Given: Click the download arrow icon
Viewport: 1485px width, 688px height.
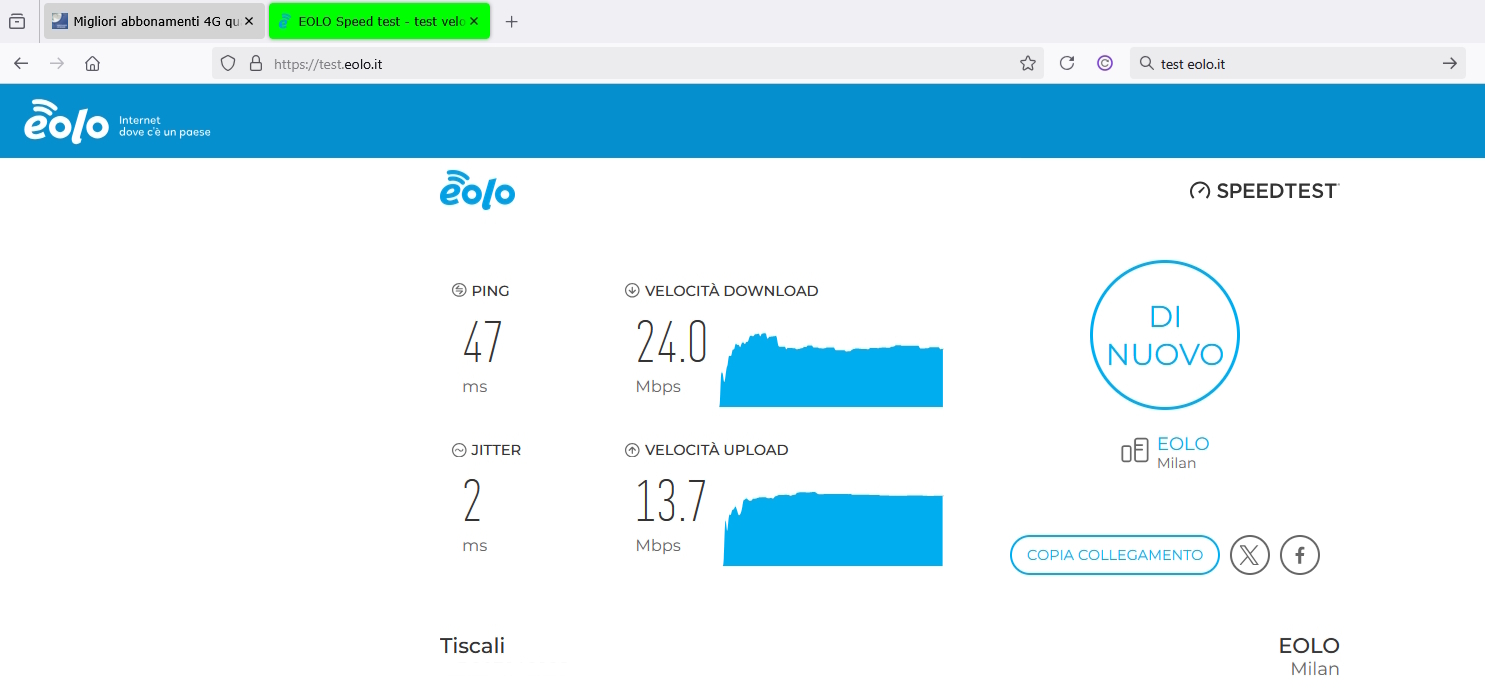Looking at the screenshot, I should coord(632,291).
